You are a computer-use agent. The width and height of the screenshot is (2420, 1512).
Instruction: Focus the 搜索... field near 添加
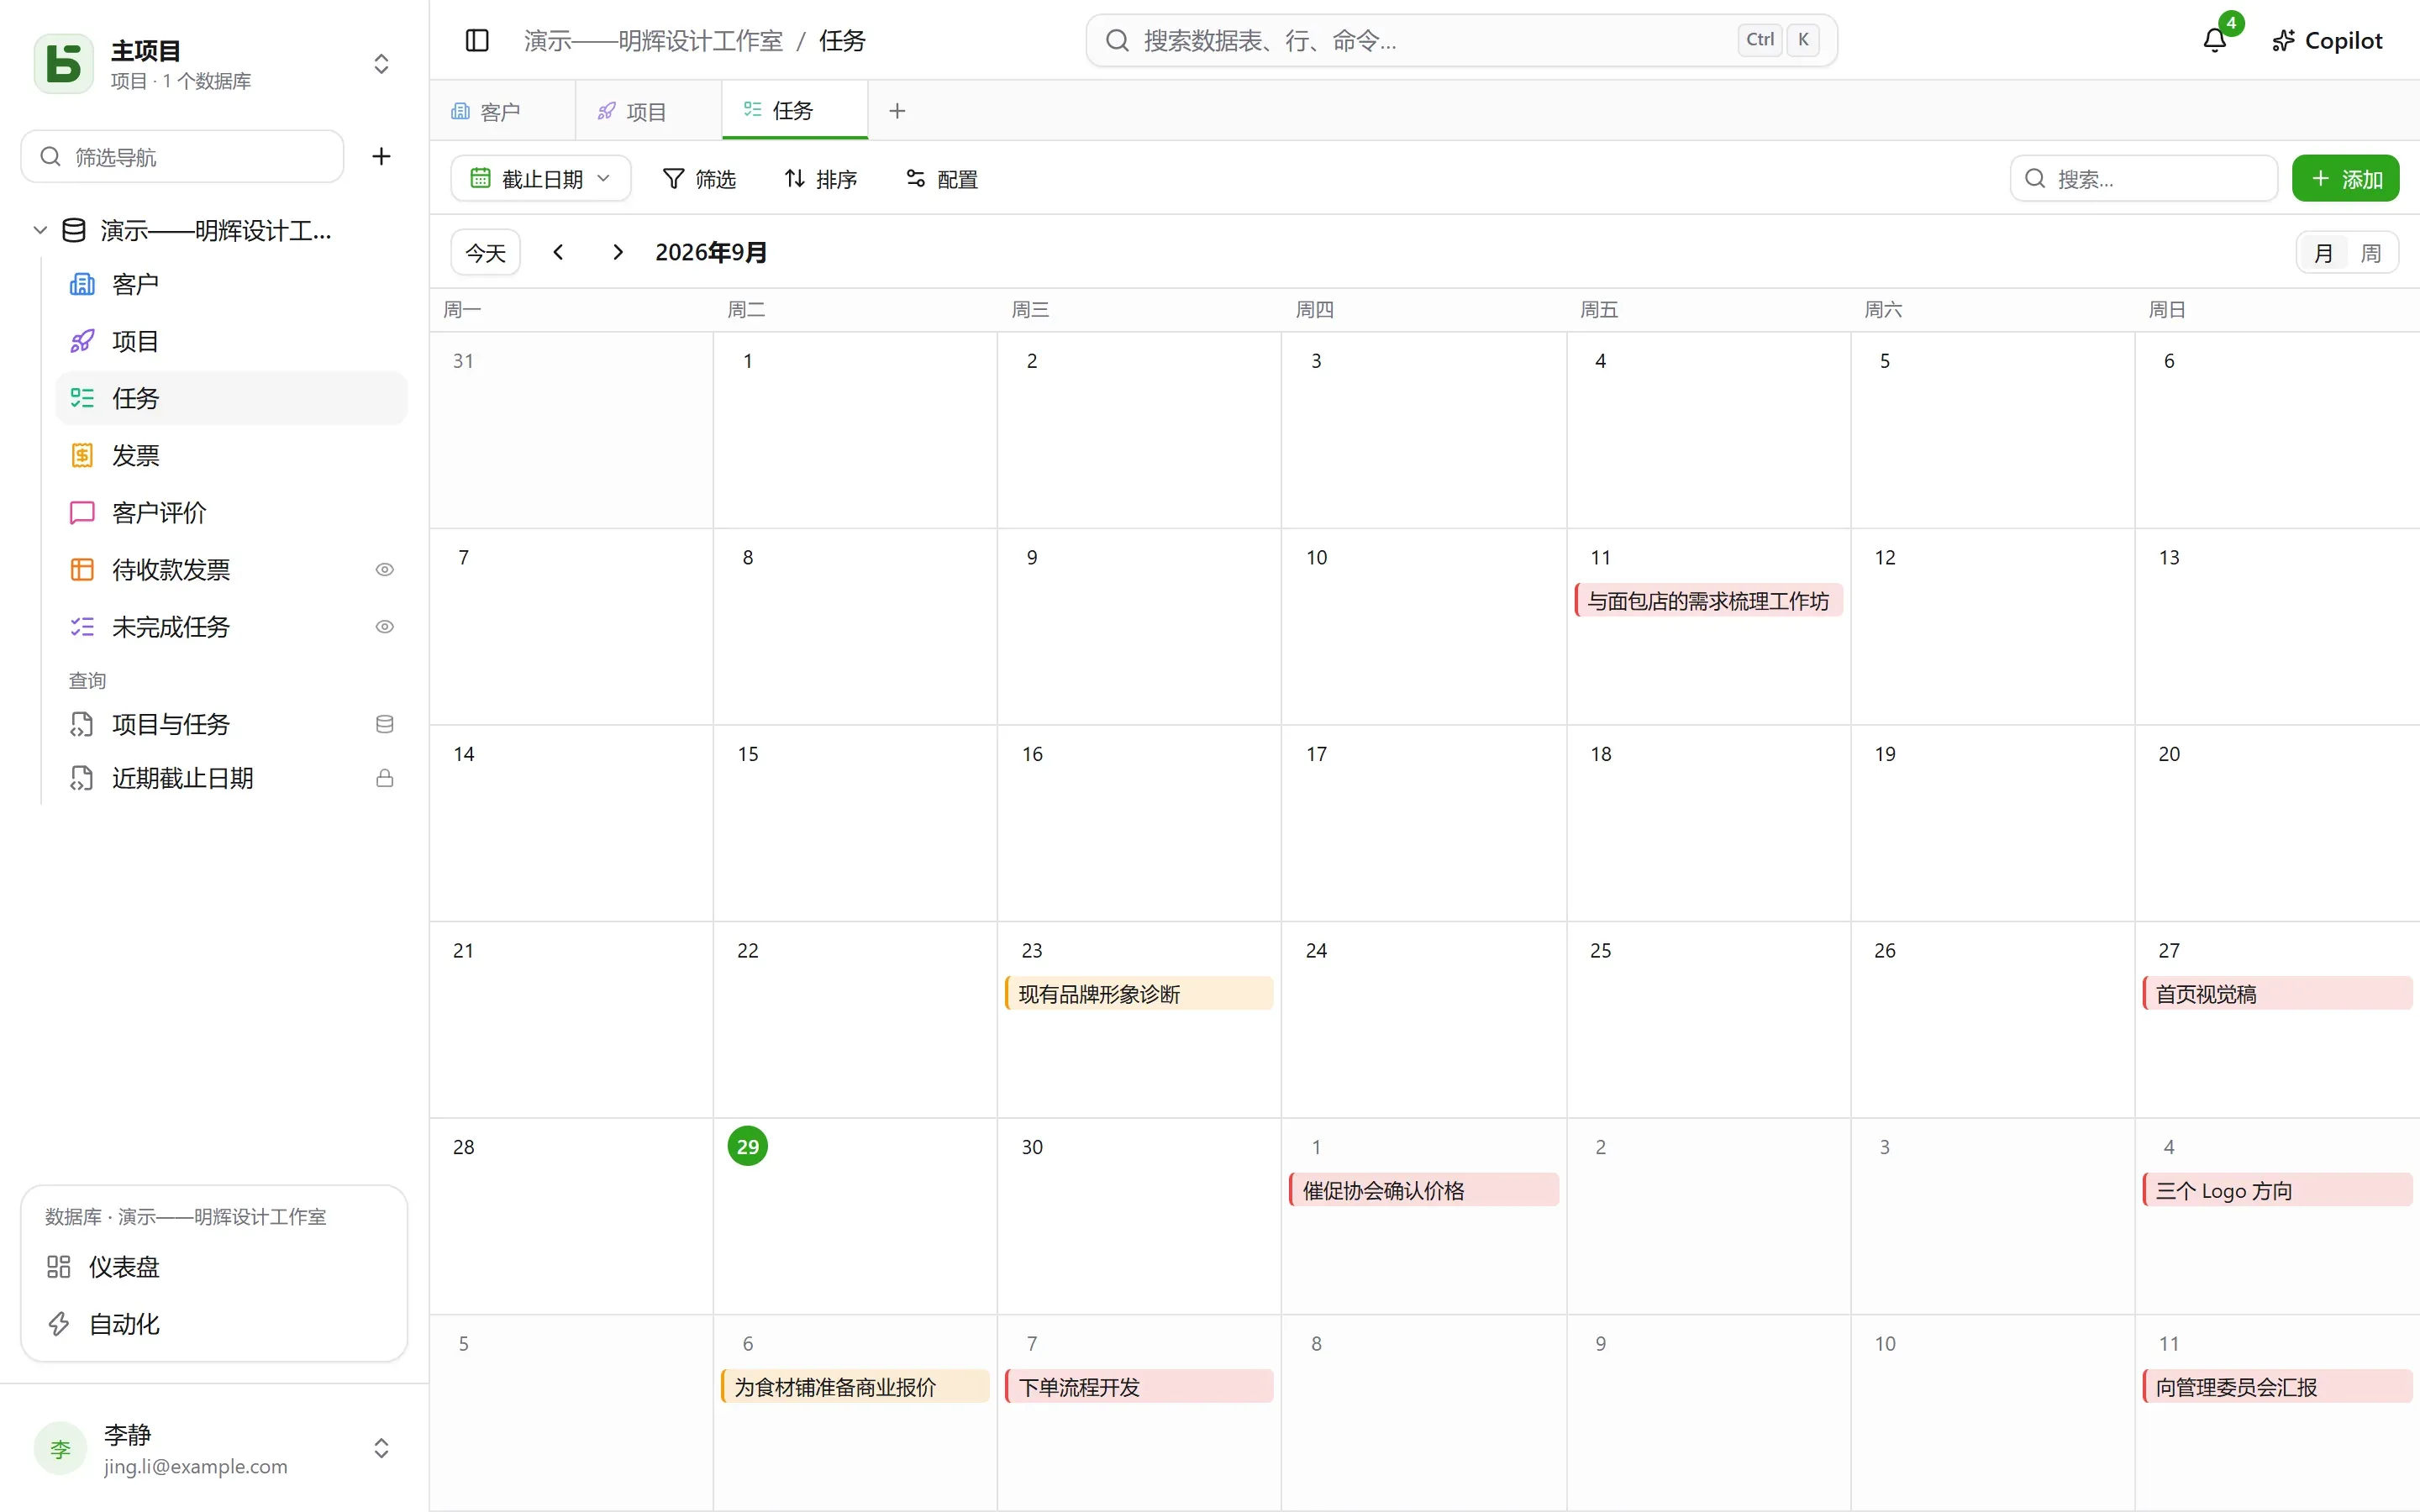click(x=2143, y=178)
